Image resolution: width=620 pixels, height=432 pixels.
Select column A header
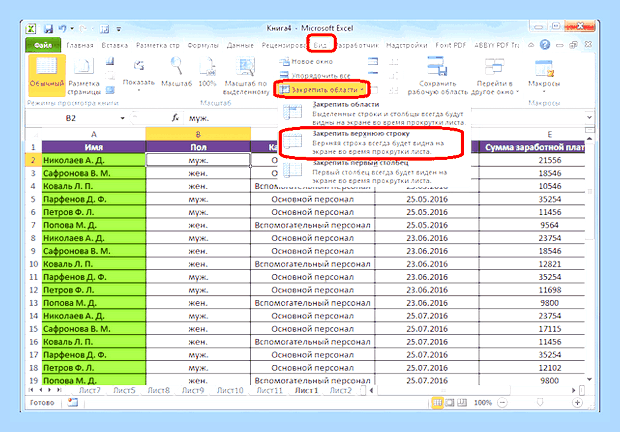coord(94,134)
